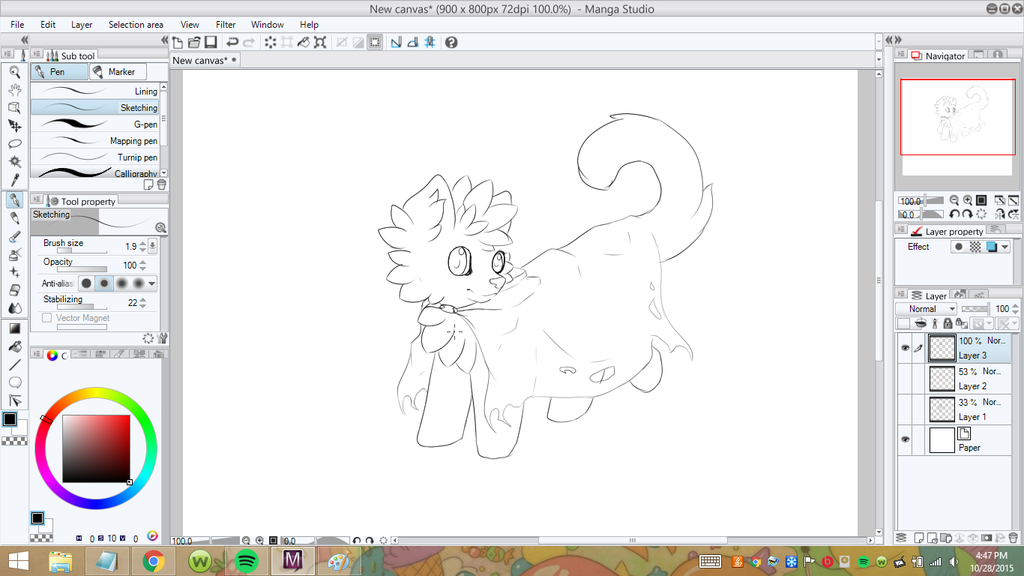1024x576 pixels.
Task: Enable the Vector Magnet checkbox
Action: [47, 318]
